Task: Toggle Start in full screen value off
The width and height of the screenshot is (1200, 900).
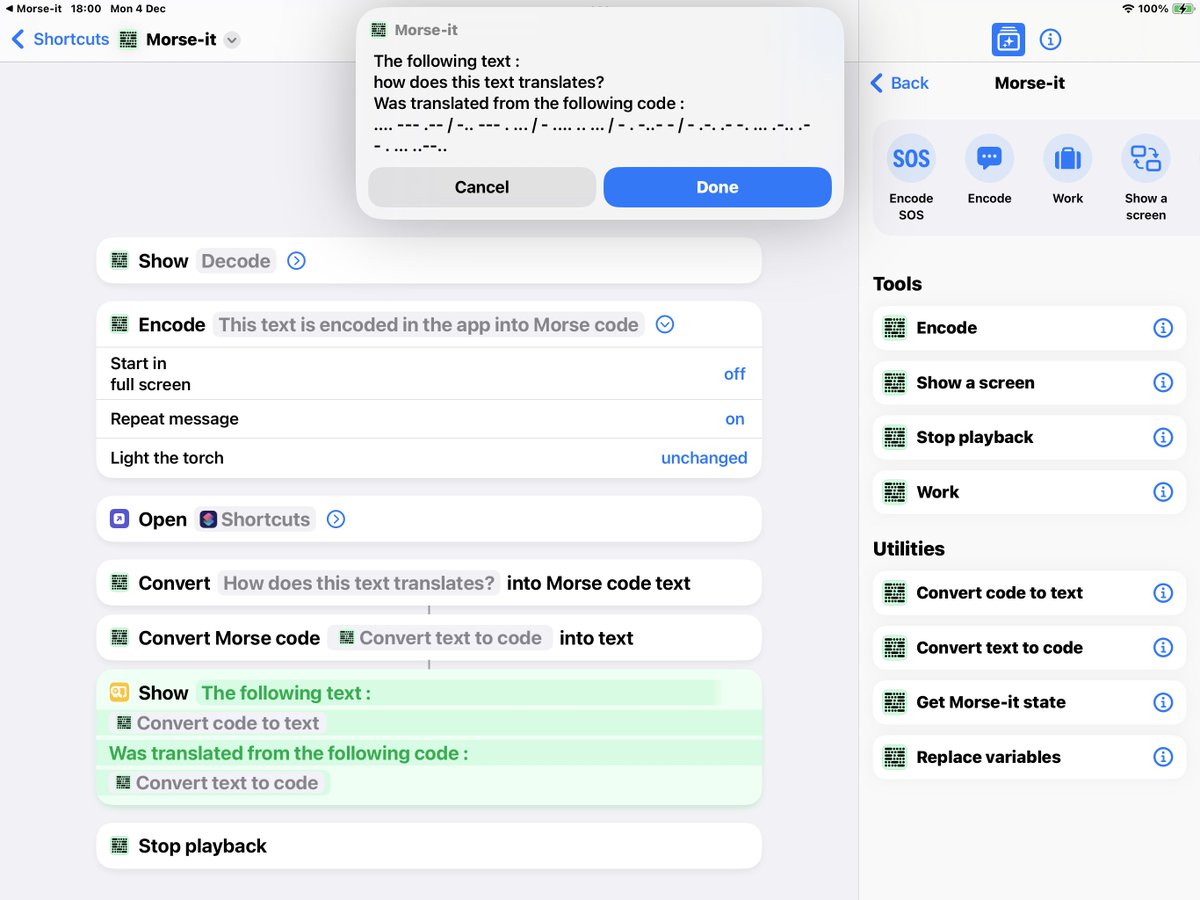Action: click(735, 374)
